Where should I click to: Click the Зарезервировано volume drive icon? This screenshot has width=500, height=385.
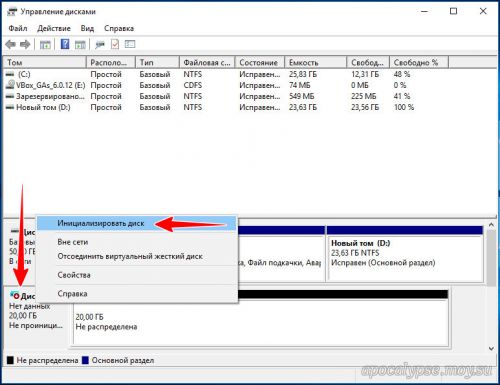click(10, 96)
